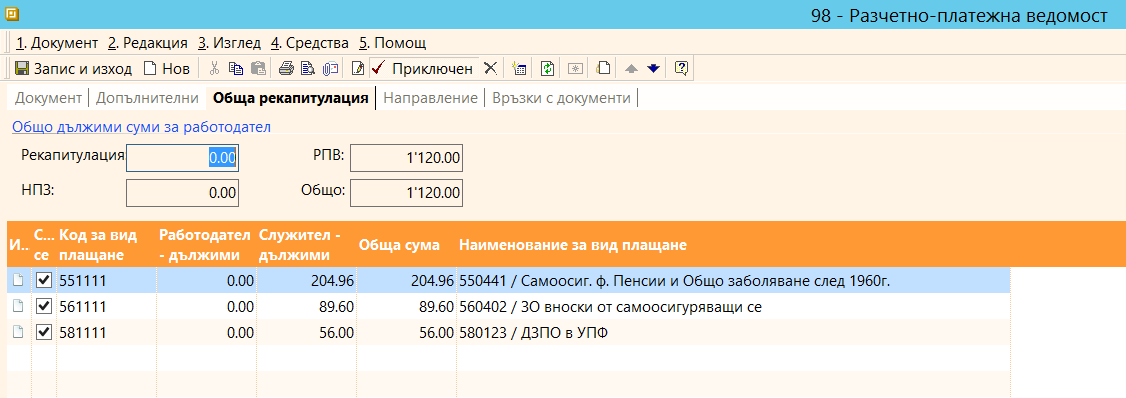Click the 580123 / ДЗПО в УПФ cell
The width and height of the screenshot is (1126, 398).
(733, 332)
